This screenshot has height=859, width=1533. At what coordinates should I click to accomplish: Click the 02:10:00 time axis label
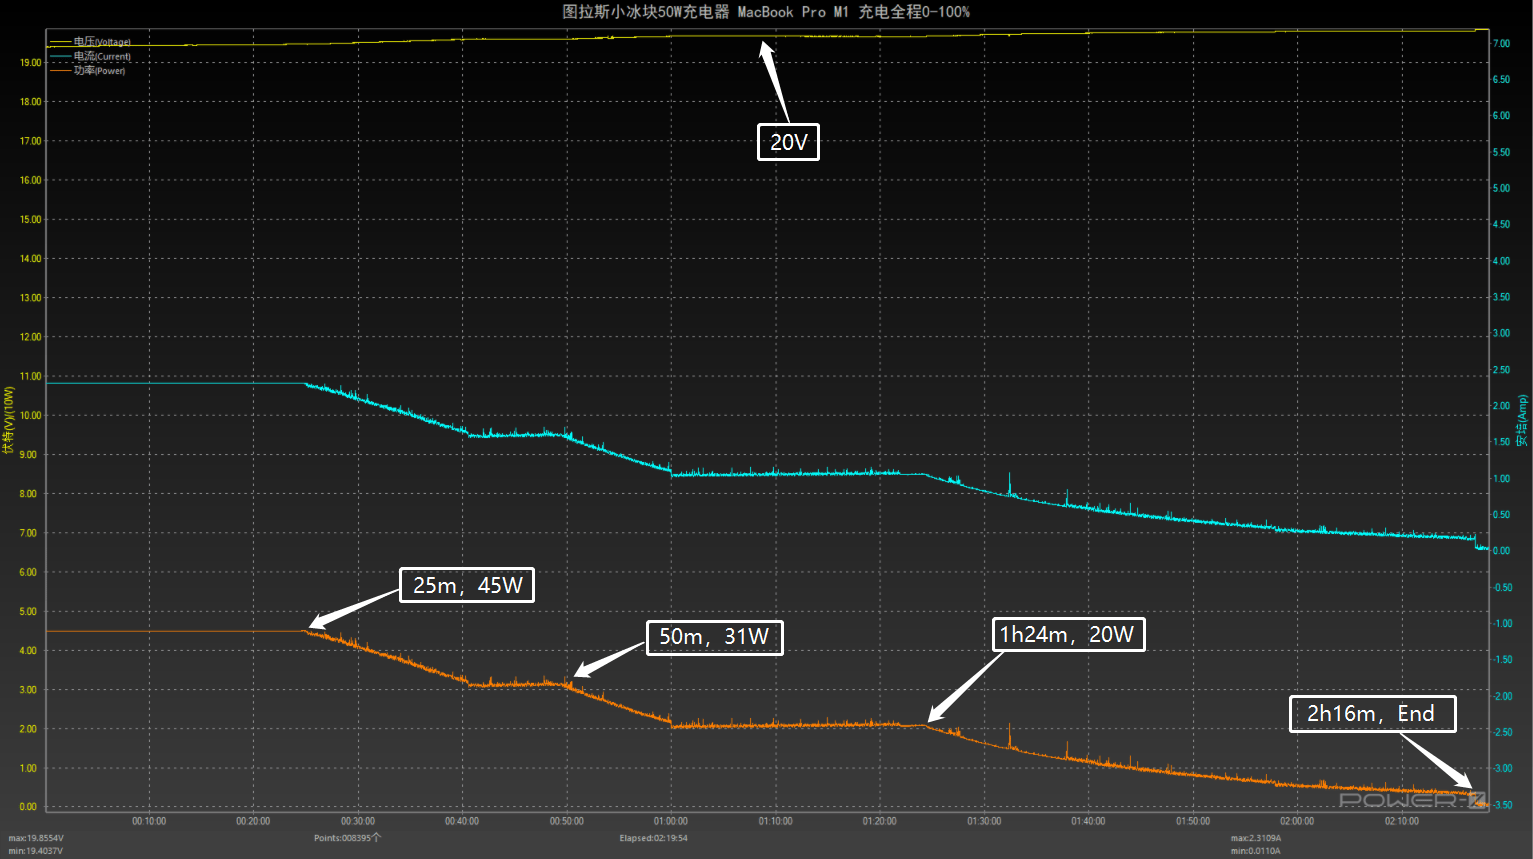[1402, 821]
